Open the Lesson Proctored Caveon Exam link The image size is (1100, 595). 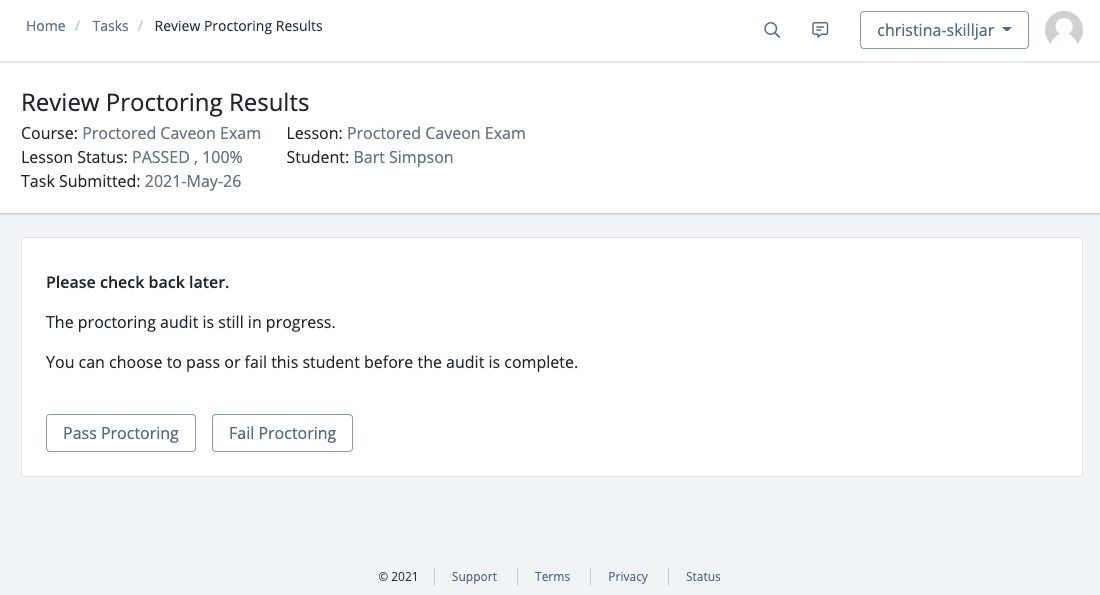pos(436,133)
